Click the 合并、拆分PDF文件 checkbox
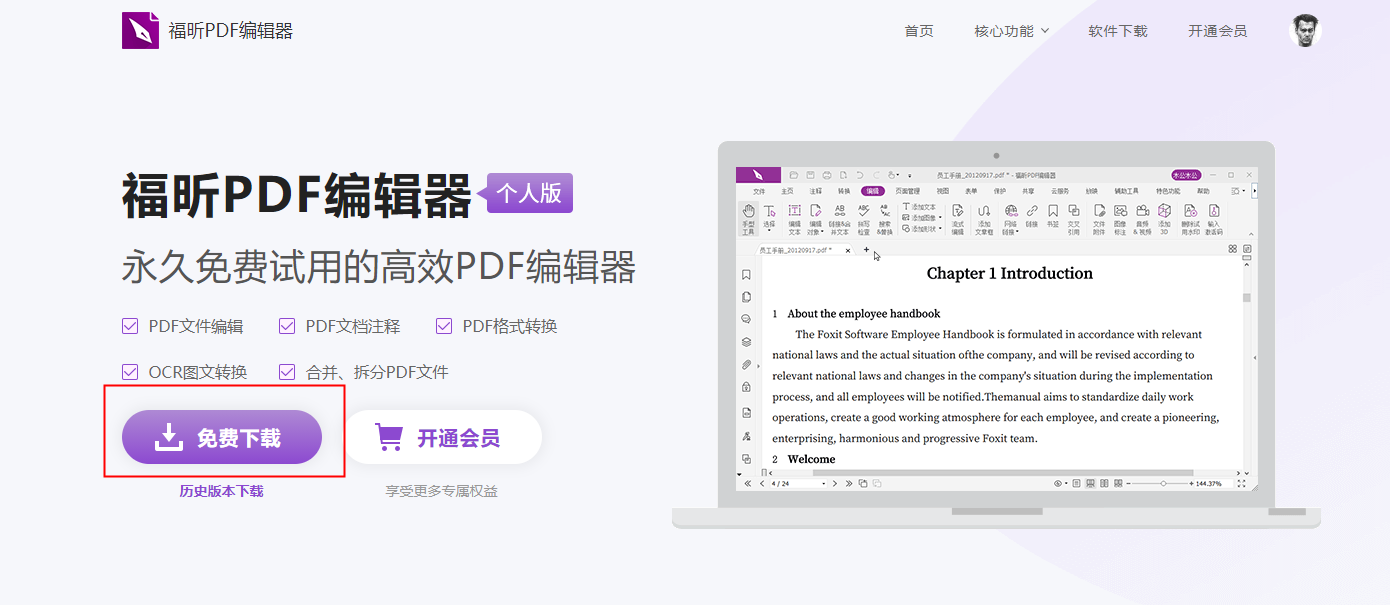 287,370
